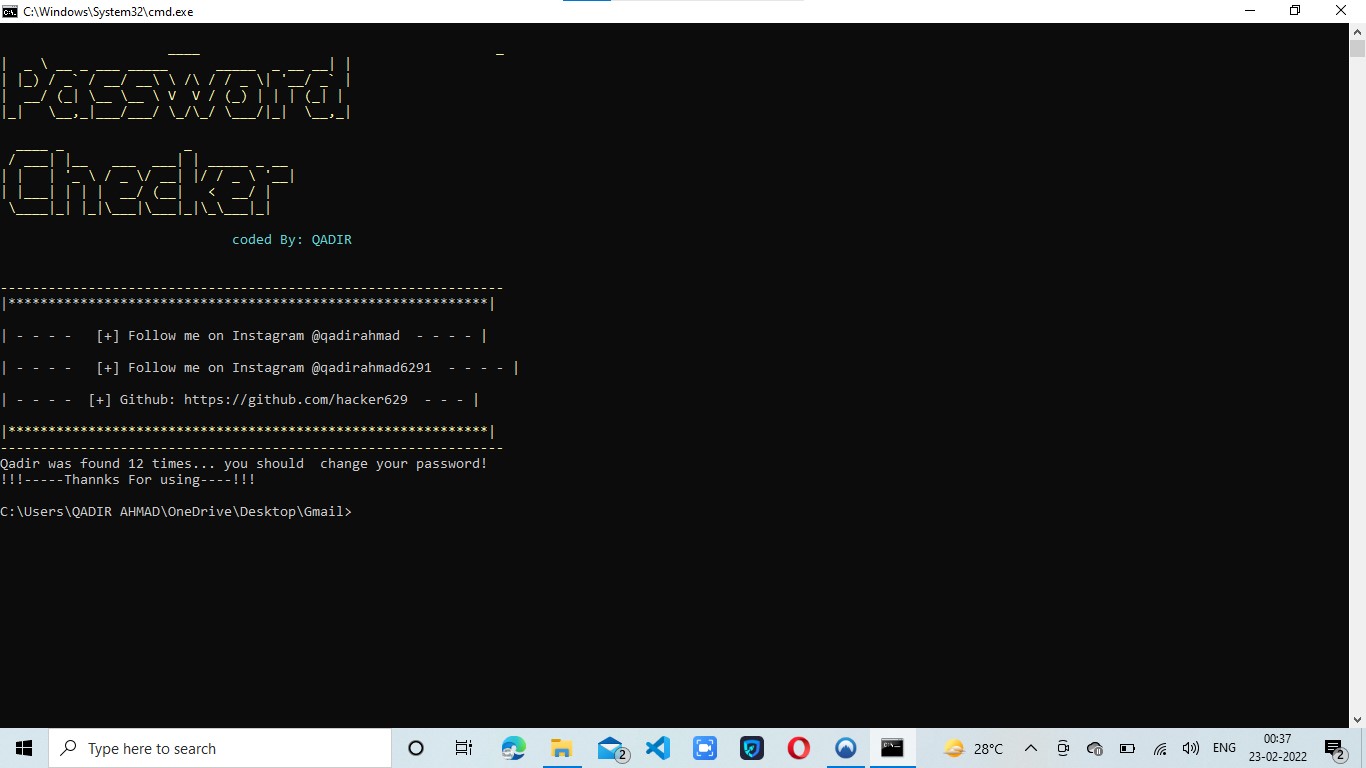Open the NordVPN taskbar icon
1366x768 pixels.
tap(845, 748)
